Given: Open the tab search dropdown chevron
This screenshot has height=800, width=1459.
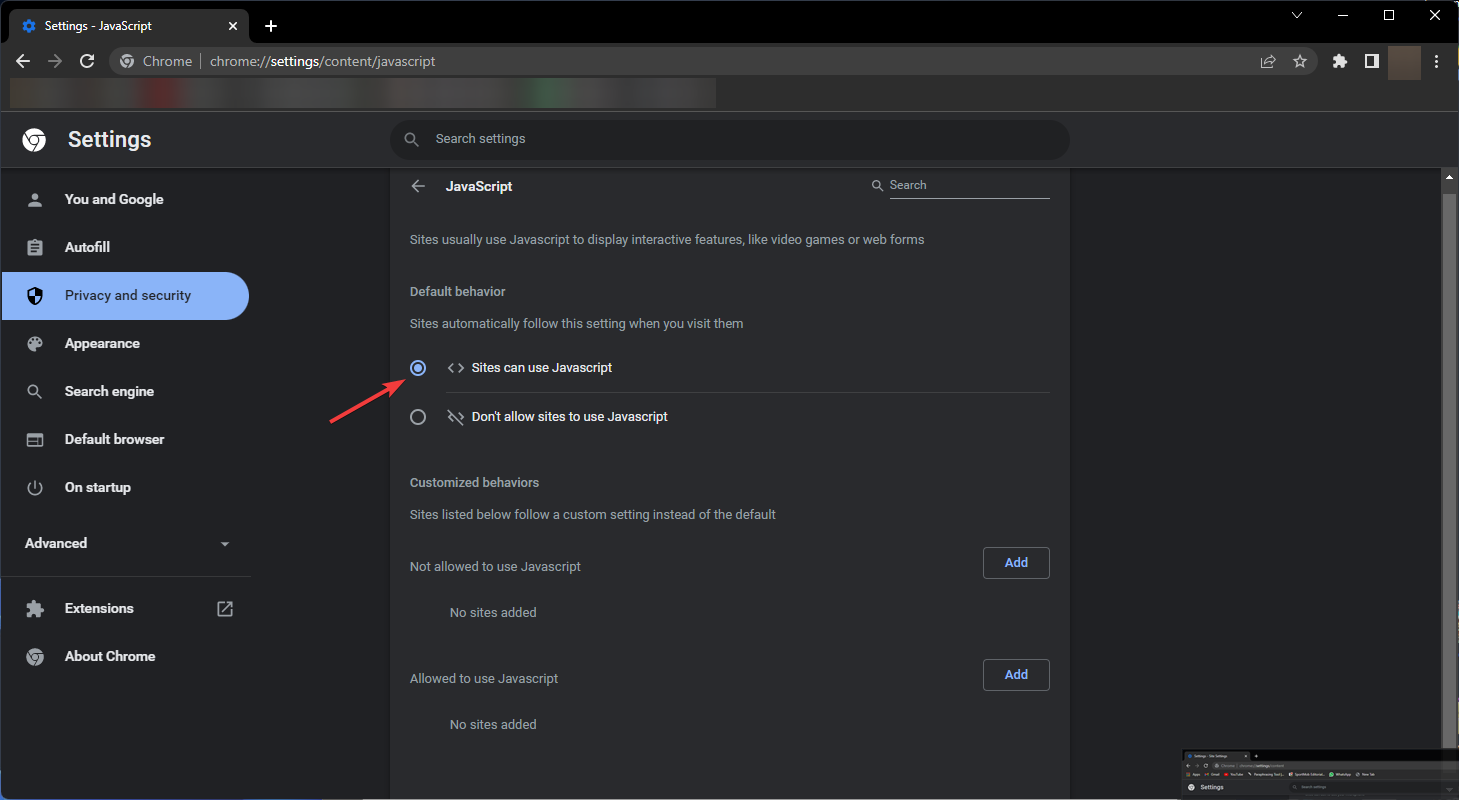Looking at the screenshot, I should point(1297,15).
